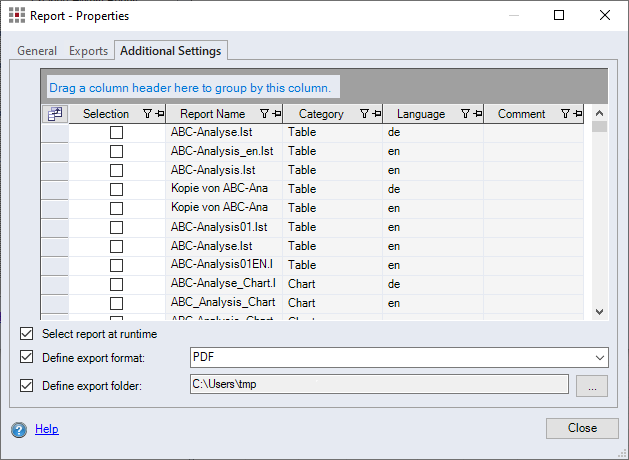Click the browse button for export folder

point(591,385)
